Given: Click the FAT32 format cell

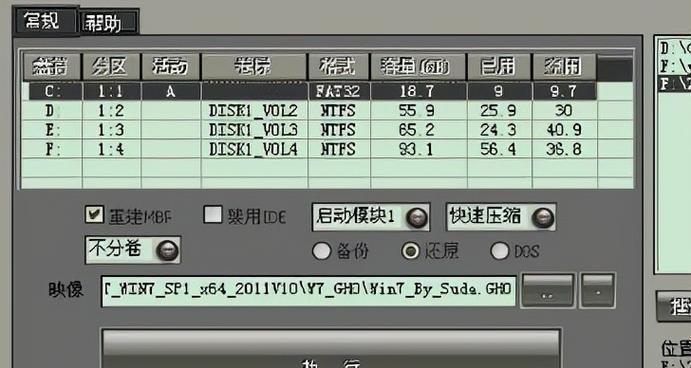Looking at the screenshot, I should [x=338, y=92].
